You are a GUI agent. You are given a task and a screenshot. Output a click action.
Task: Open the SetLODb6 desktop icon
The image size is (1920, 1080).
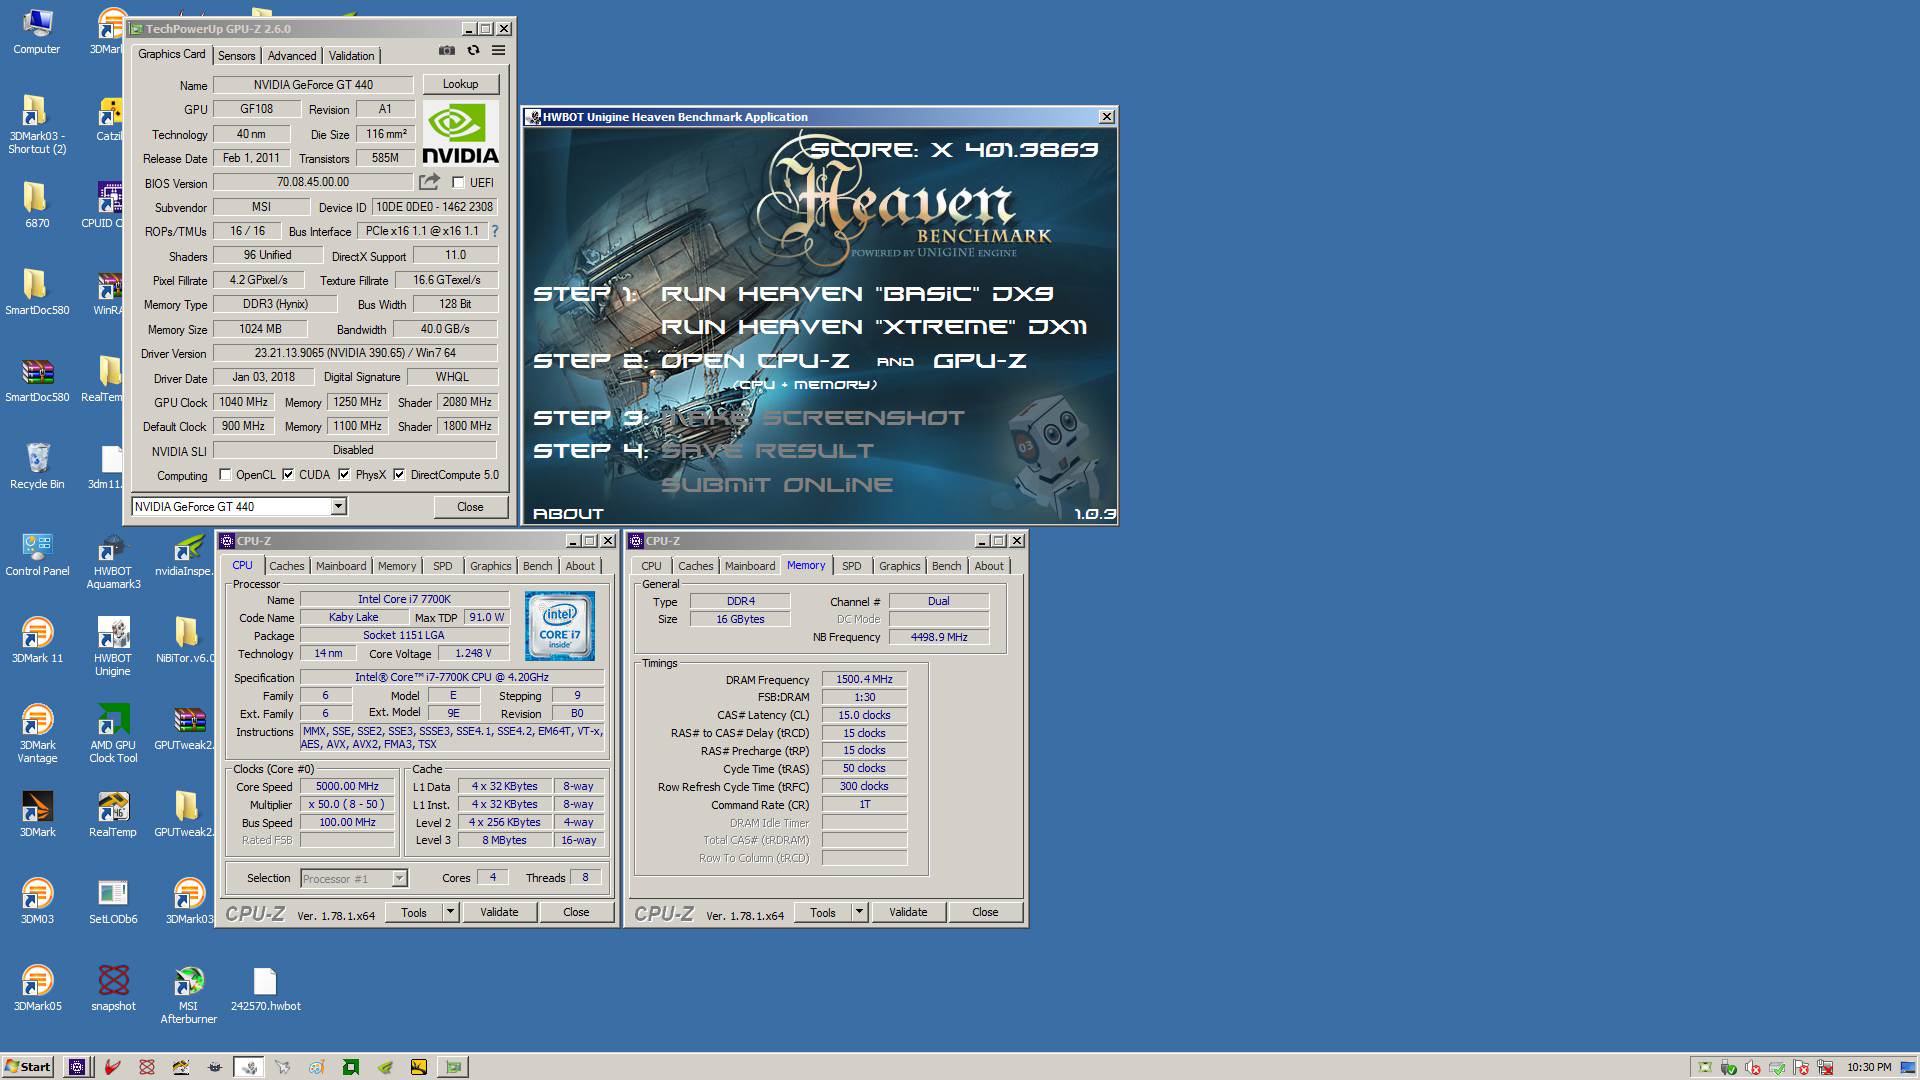pos(113,902)
